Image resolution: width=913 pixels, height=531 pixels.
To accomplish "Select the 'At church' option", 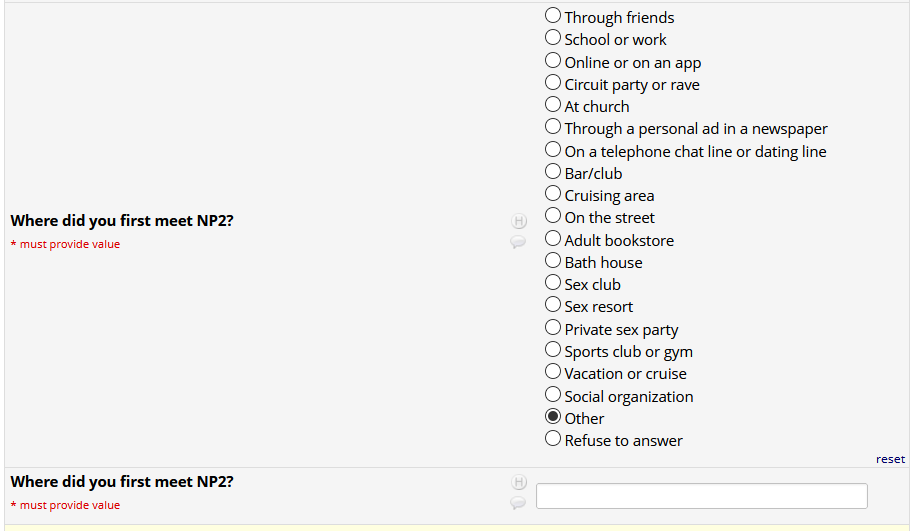I will click(x=553, y=105).
